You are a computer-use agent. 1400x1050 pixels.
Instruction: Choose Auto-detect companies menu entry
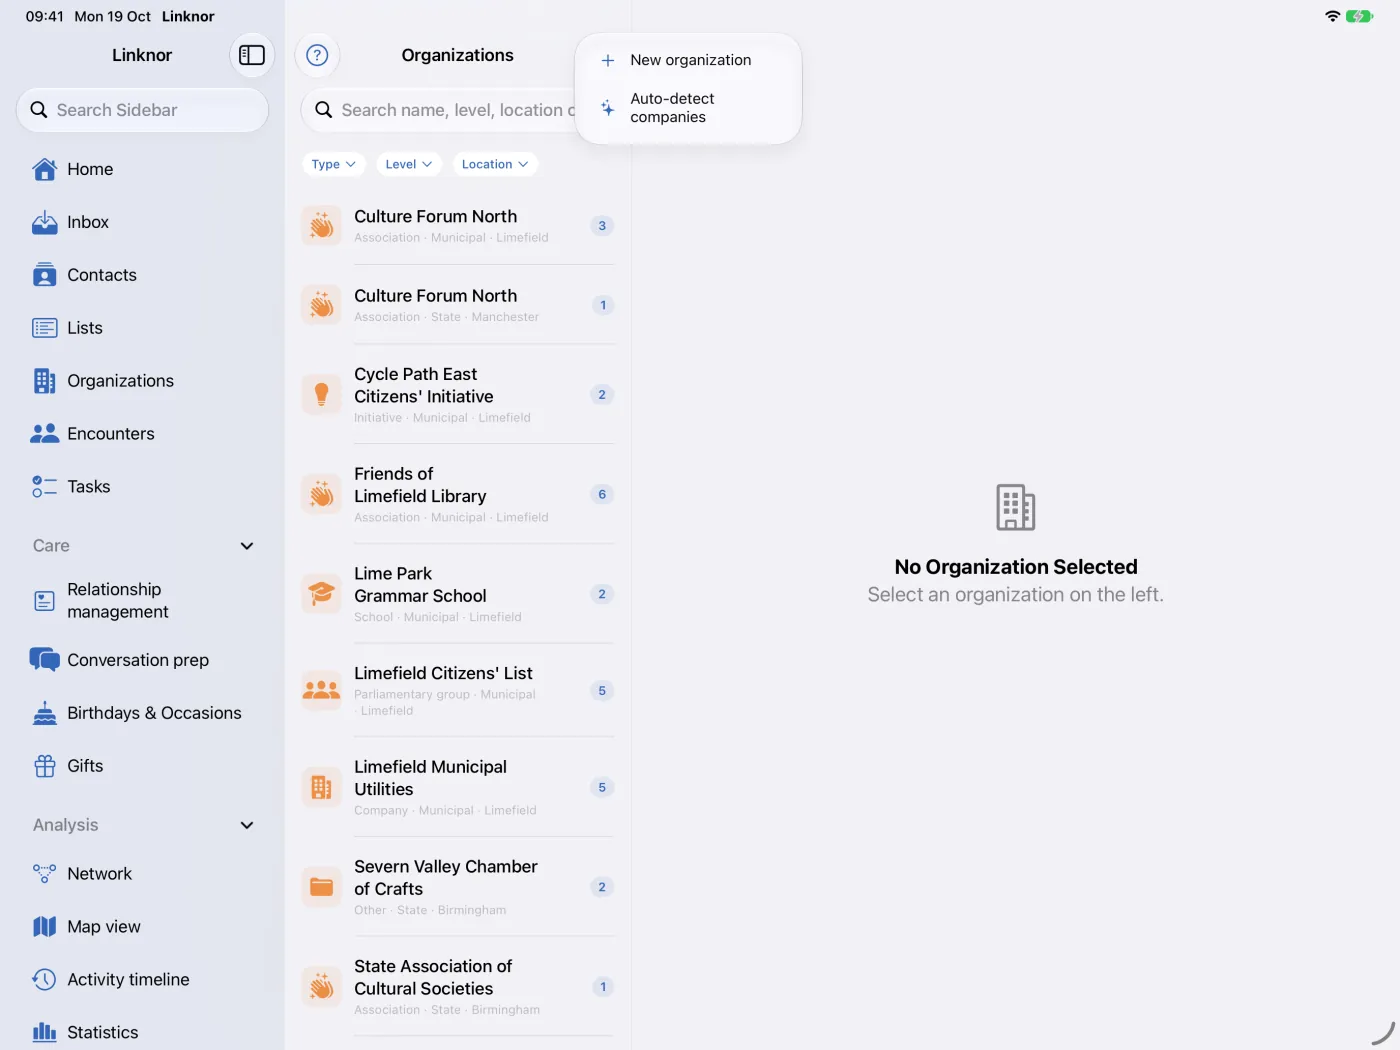tap(689, 108)
